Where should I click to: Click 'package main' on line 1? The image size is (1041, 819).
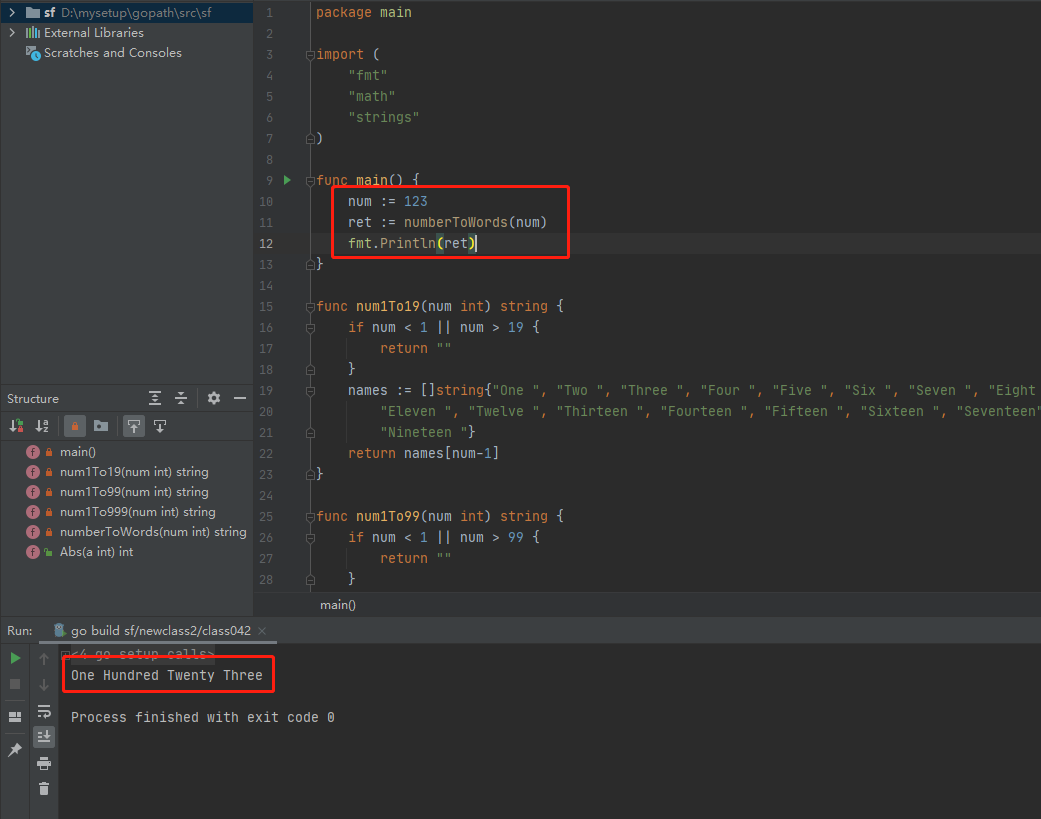364,13
